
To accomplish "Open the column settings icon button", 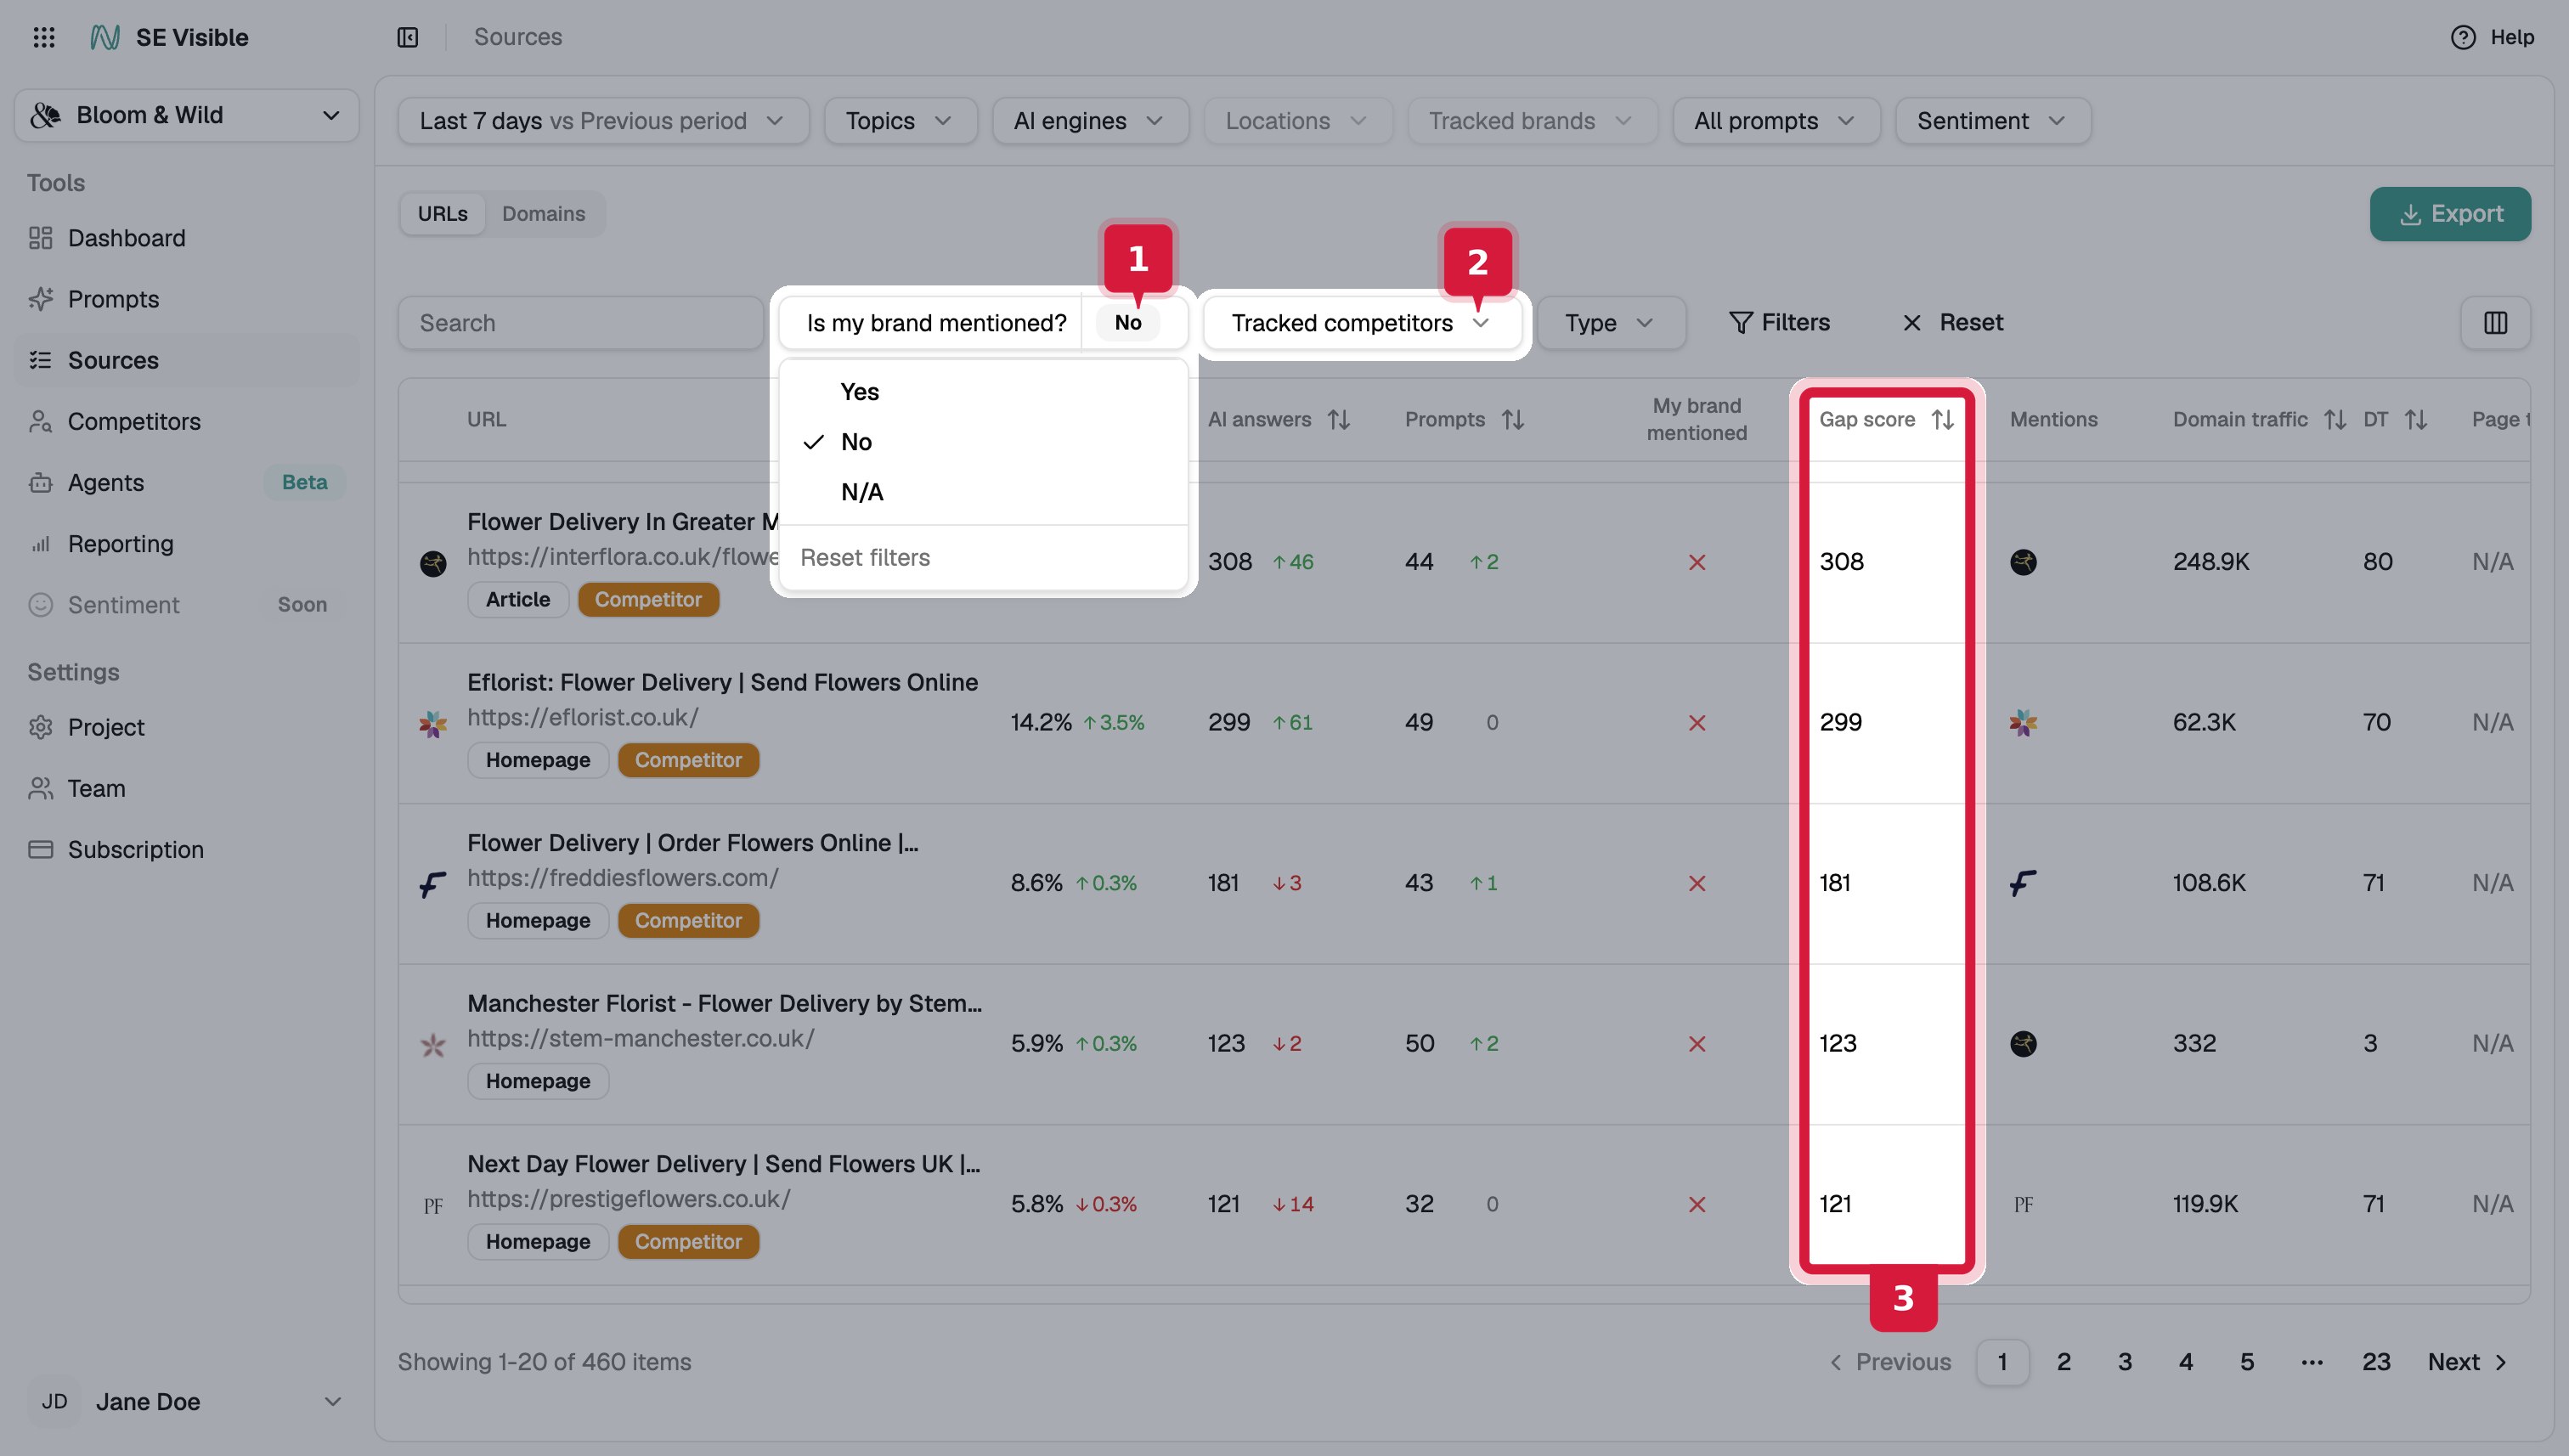I will pos(2495,322).
